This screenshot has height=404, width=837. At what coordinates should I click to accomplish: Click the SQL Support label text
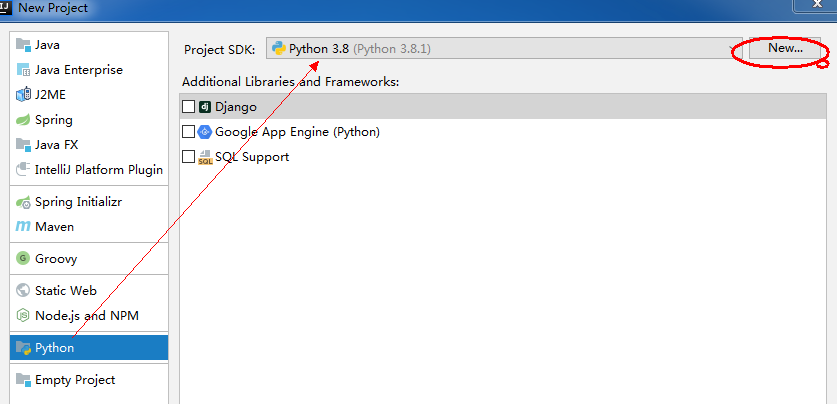[x=252, y=157]
